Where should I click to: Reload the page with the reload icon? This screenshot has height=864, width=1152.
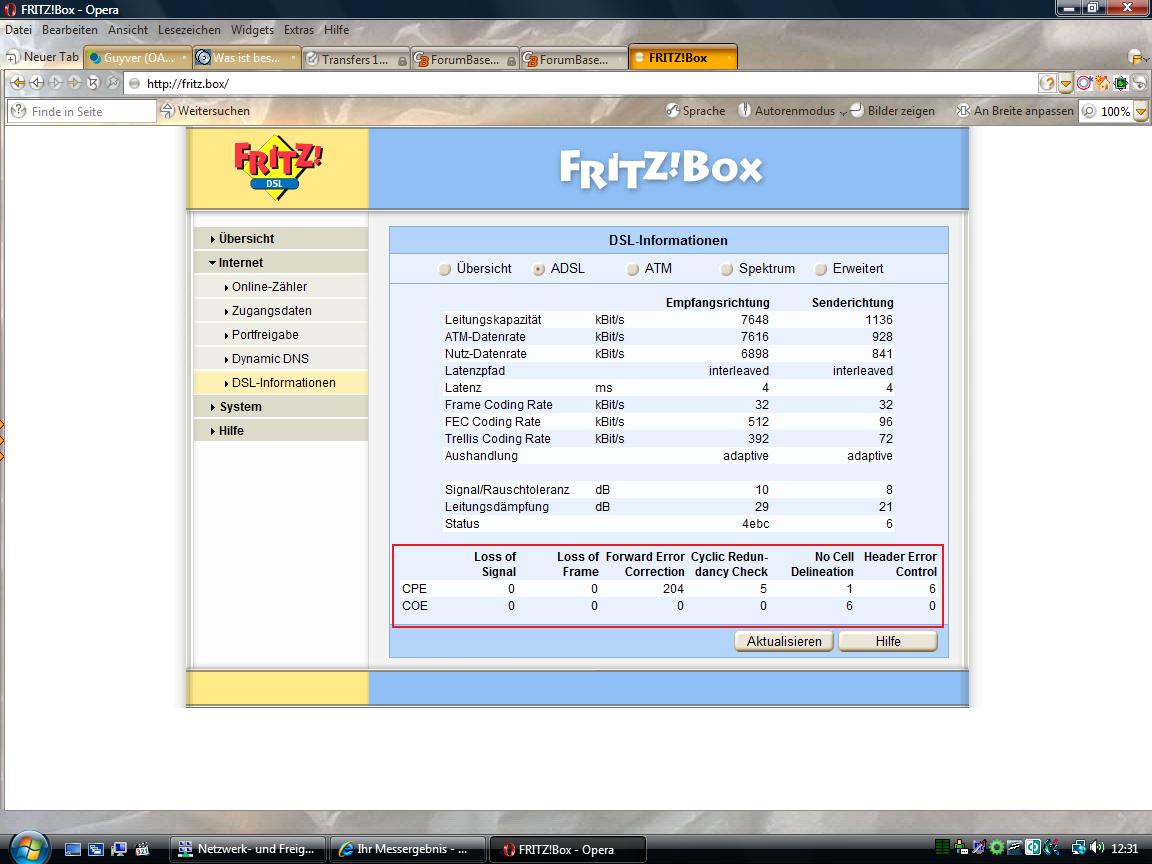93,83
